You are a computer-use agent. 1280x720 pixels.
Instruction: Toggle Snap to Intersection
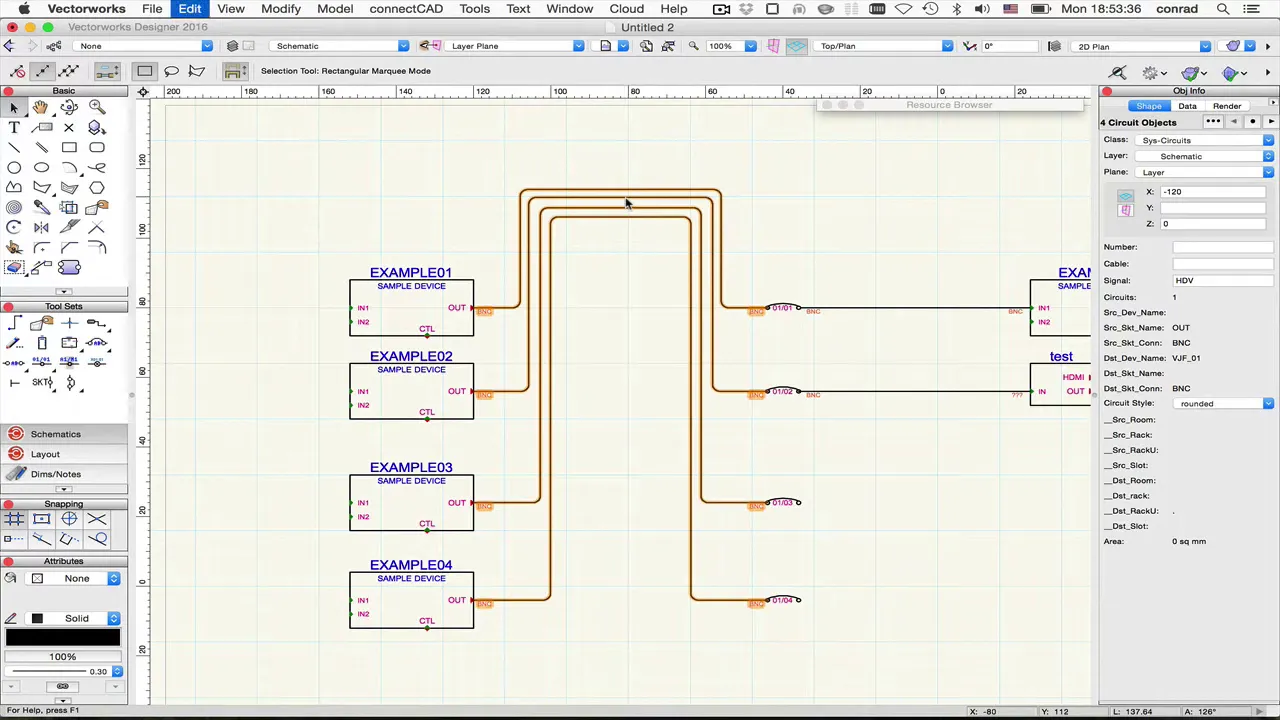[x=97, y=519]
